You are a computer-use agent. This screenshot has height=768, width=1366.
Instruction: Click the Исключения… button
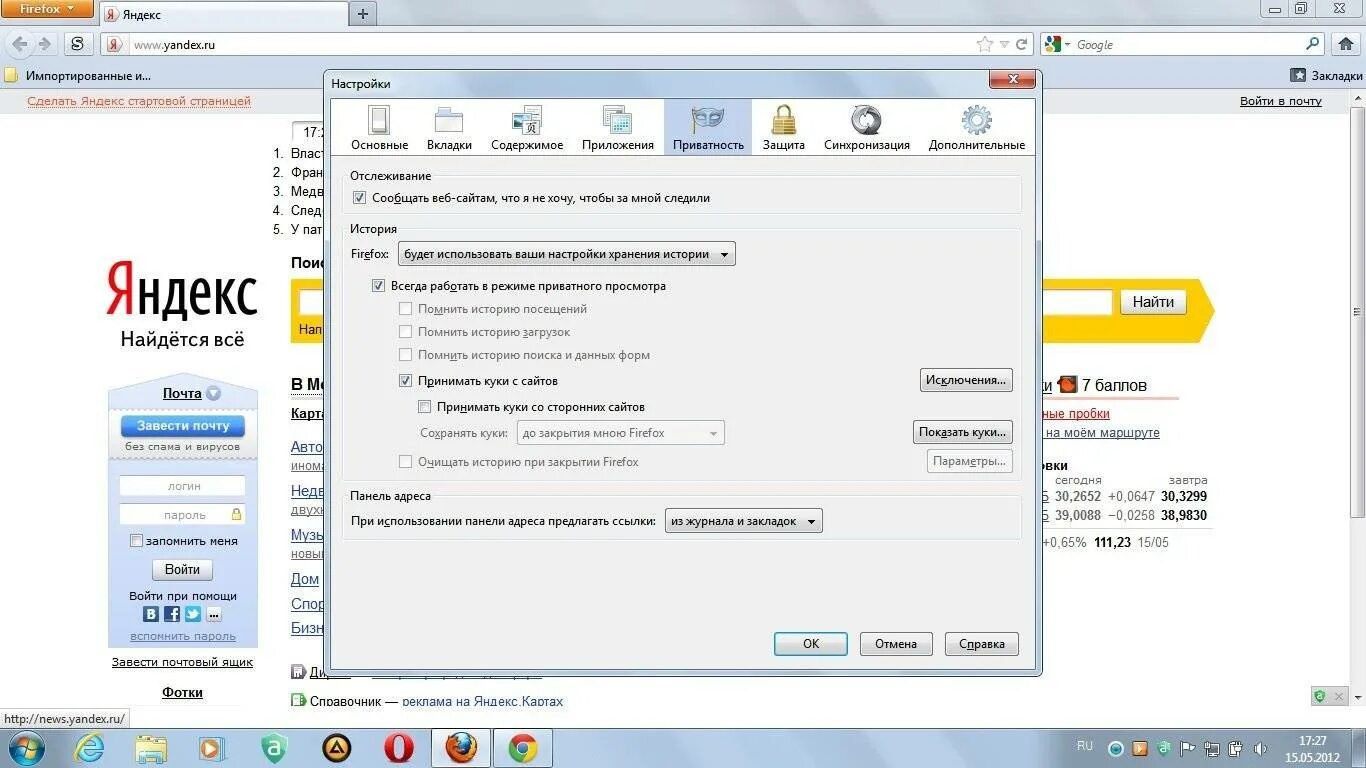(966, 380)
